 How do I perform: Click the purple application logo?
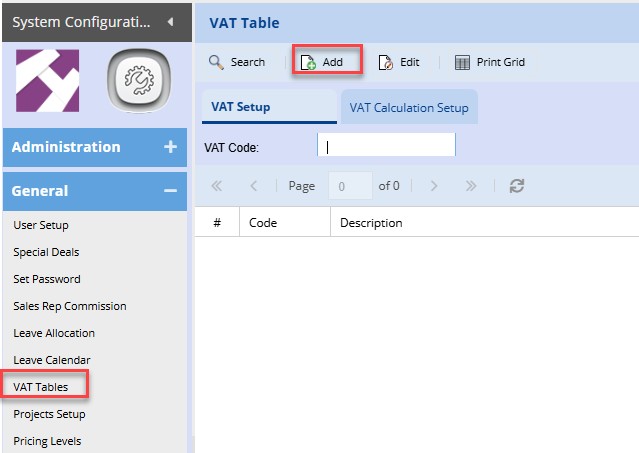pos(48,82)
